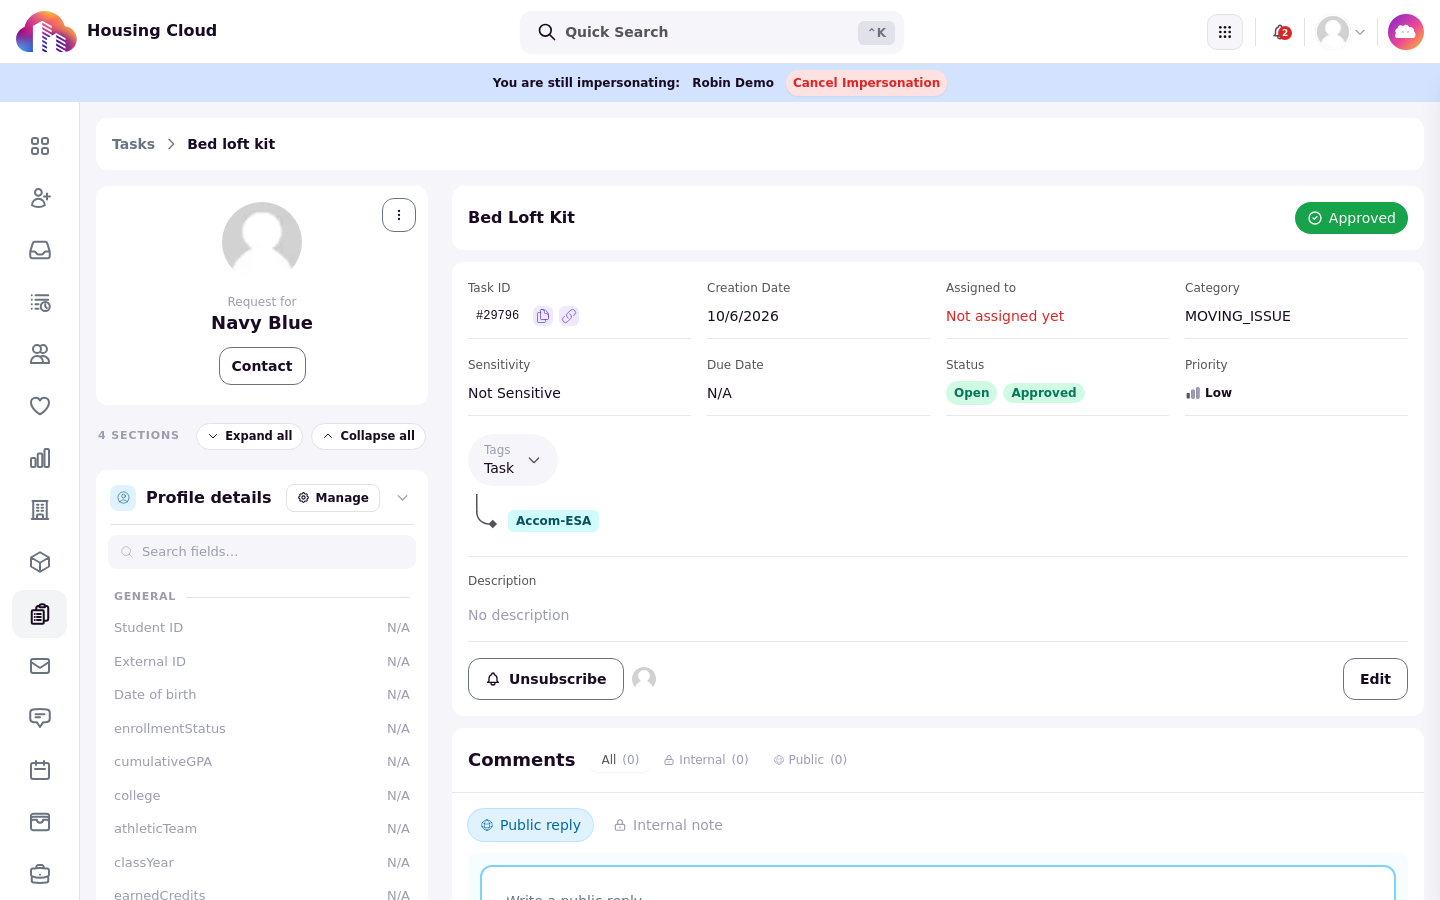This screenshot has height=900, width=1440.
Task: Click the Accom-ESA tag
Action: pos(553,521)
